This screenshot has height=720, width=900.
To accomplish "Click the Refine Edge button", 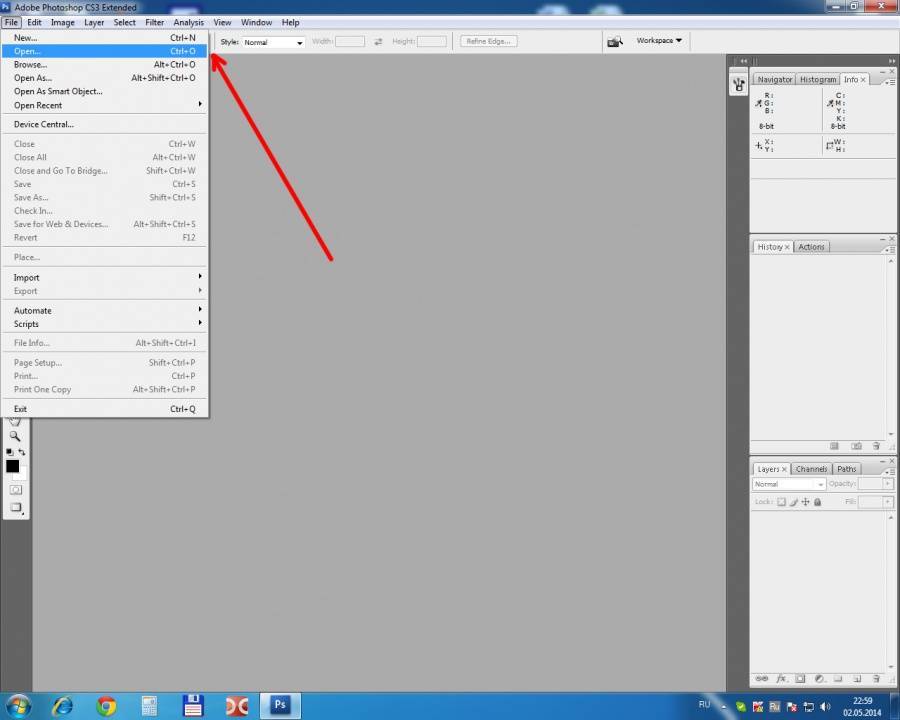I will pos(489,41).
